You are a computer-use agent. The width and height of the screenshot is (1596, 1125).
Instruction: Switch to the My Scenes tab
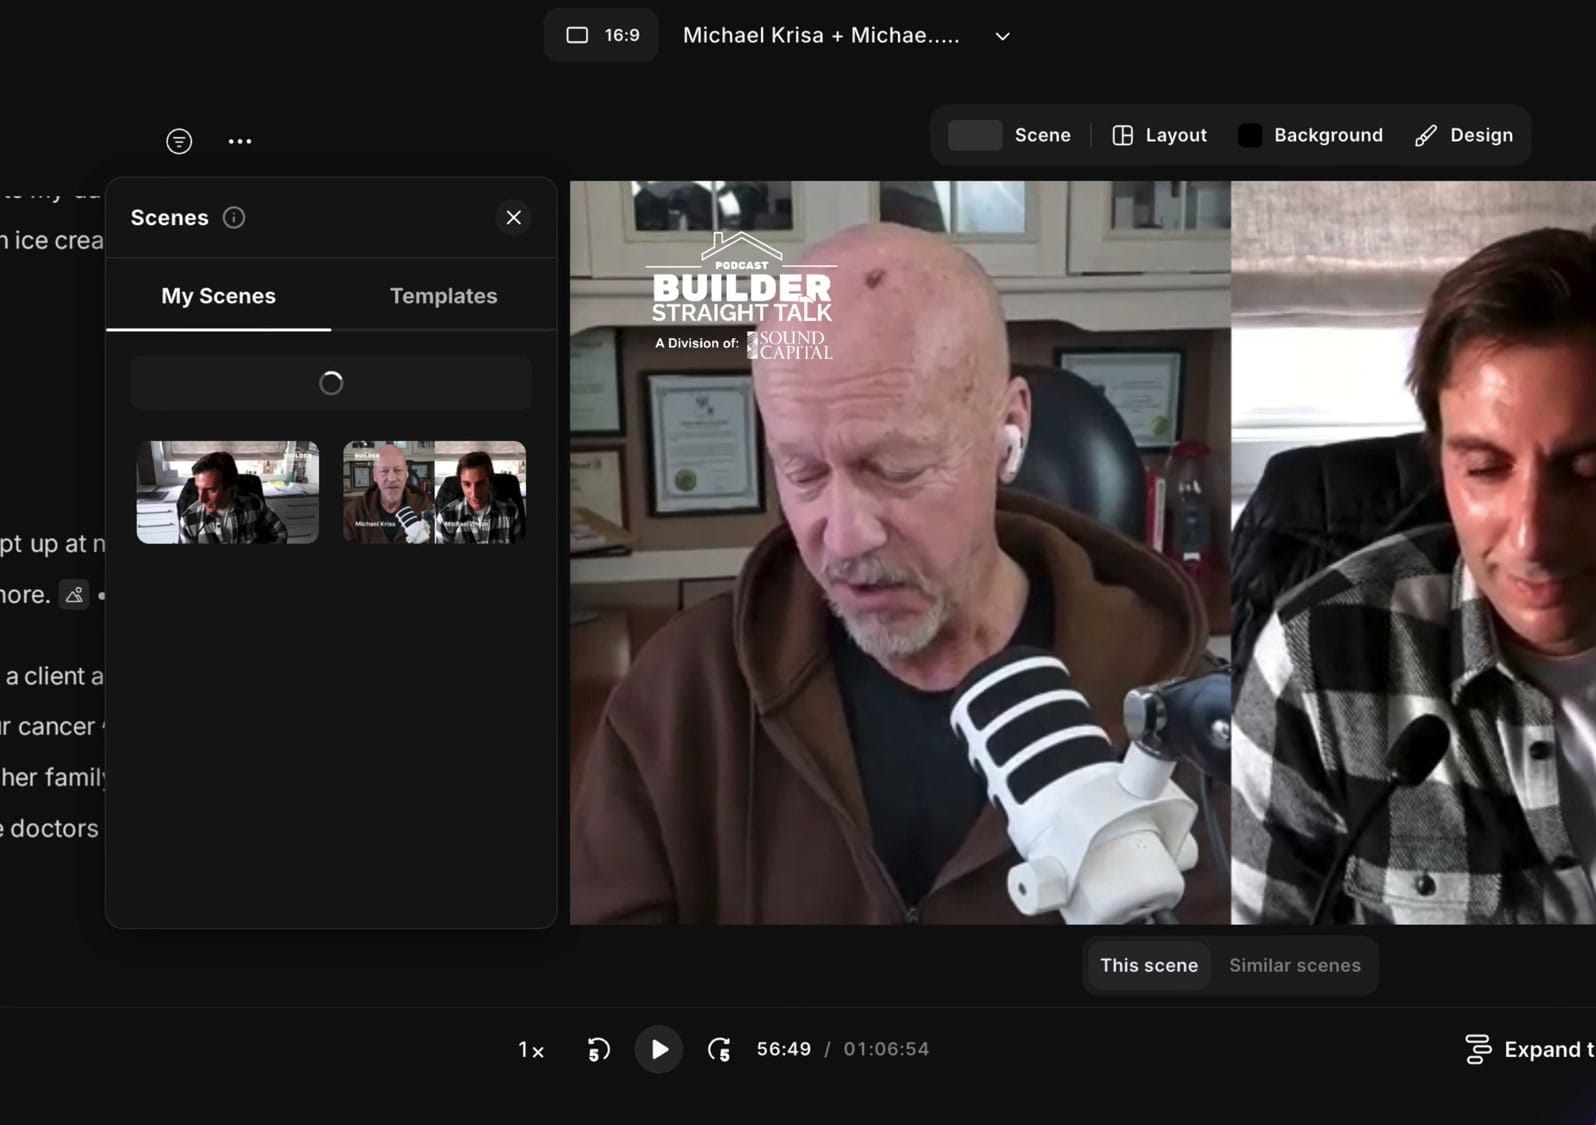218,296
